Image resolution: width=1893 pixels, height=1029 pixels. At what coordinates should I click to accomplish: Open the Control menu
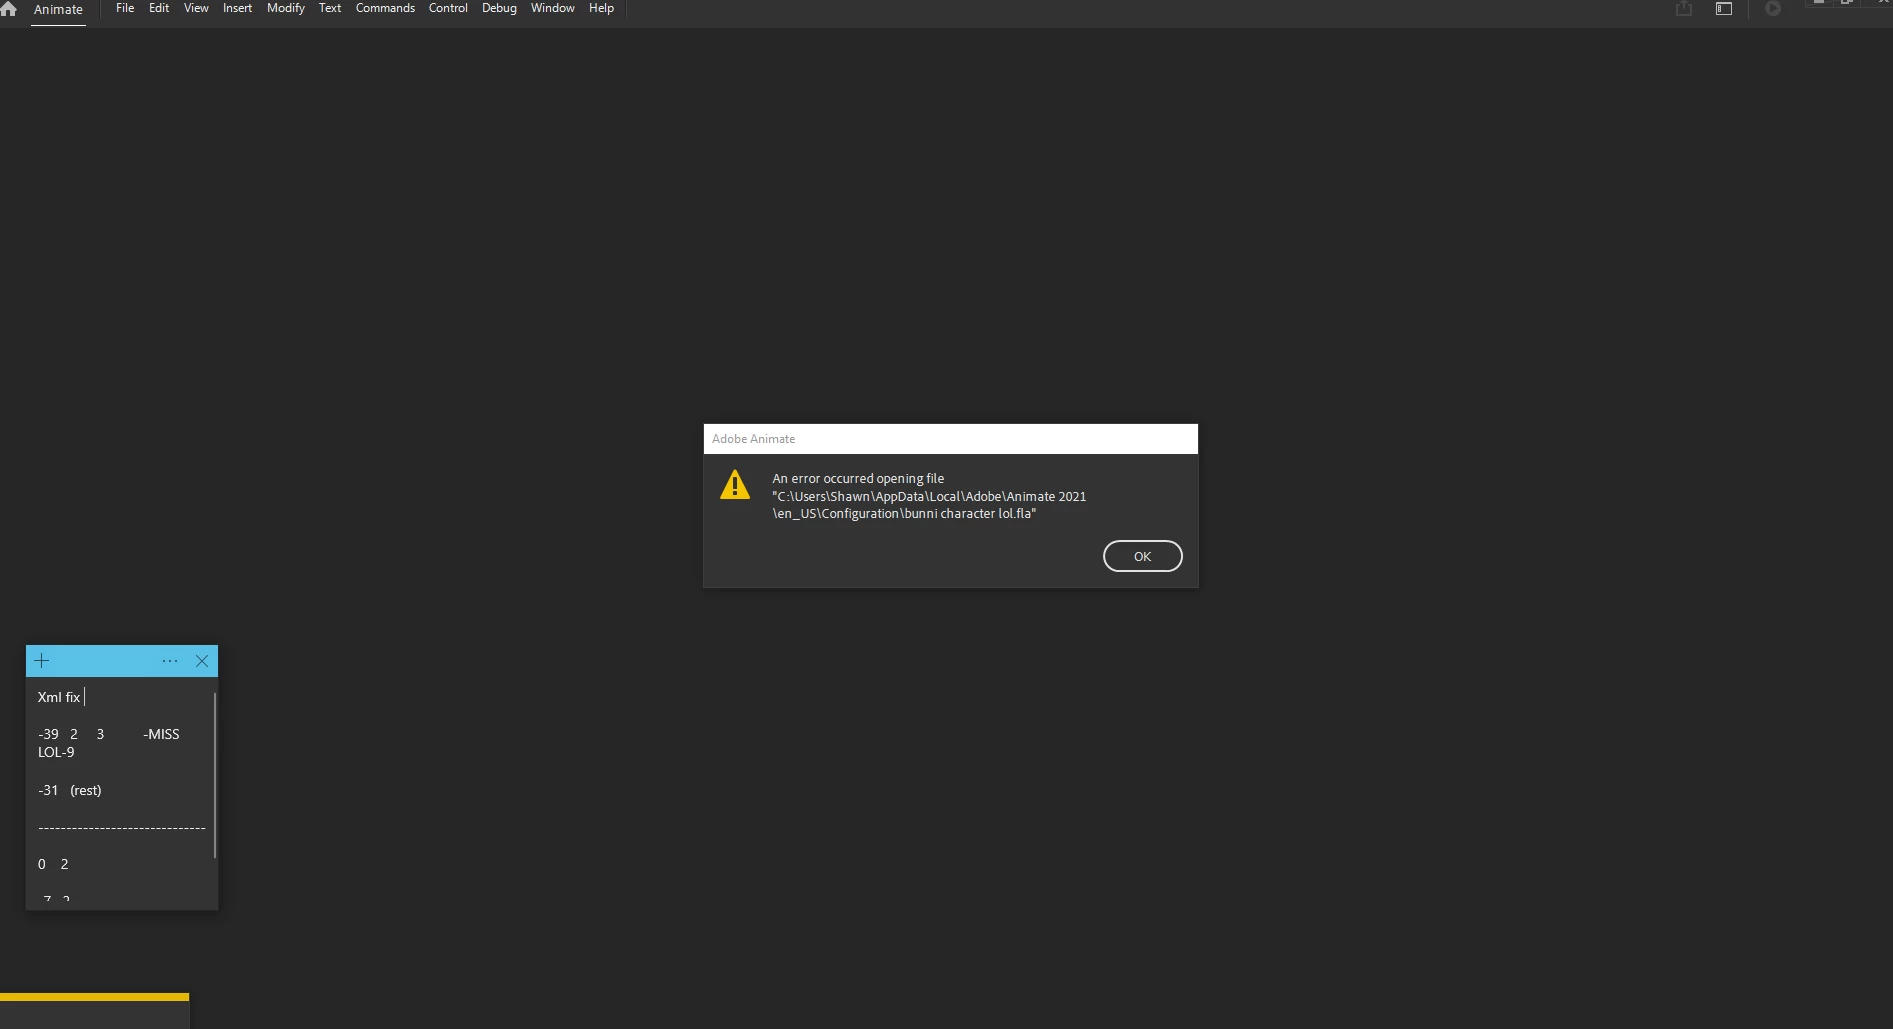point(448,8)
